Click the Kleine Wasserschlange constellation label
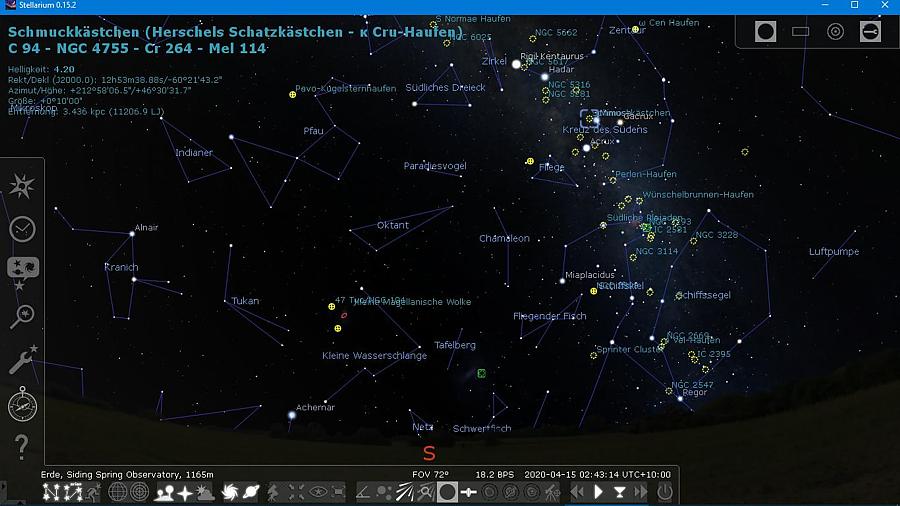This screenshot has height=506, width=900. point(374,356)
